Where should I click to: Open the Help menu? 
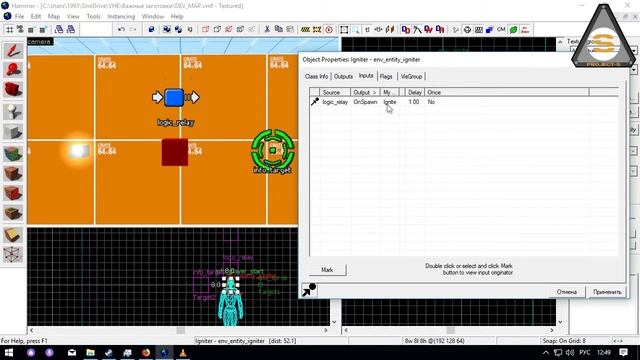[177, 16]
